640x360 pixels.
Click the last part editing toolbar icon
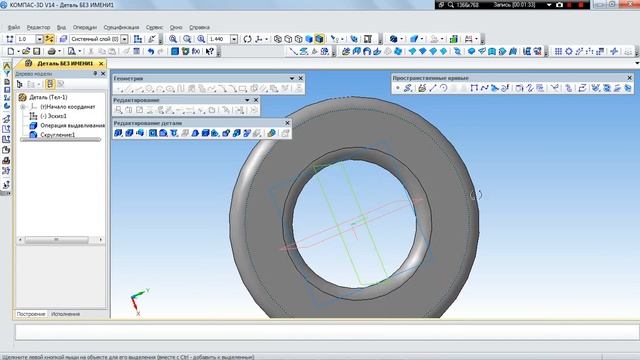point(285,133)
